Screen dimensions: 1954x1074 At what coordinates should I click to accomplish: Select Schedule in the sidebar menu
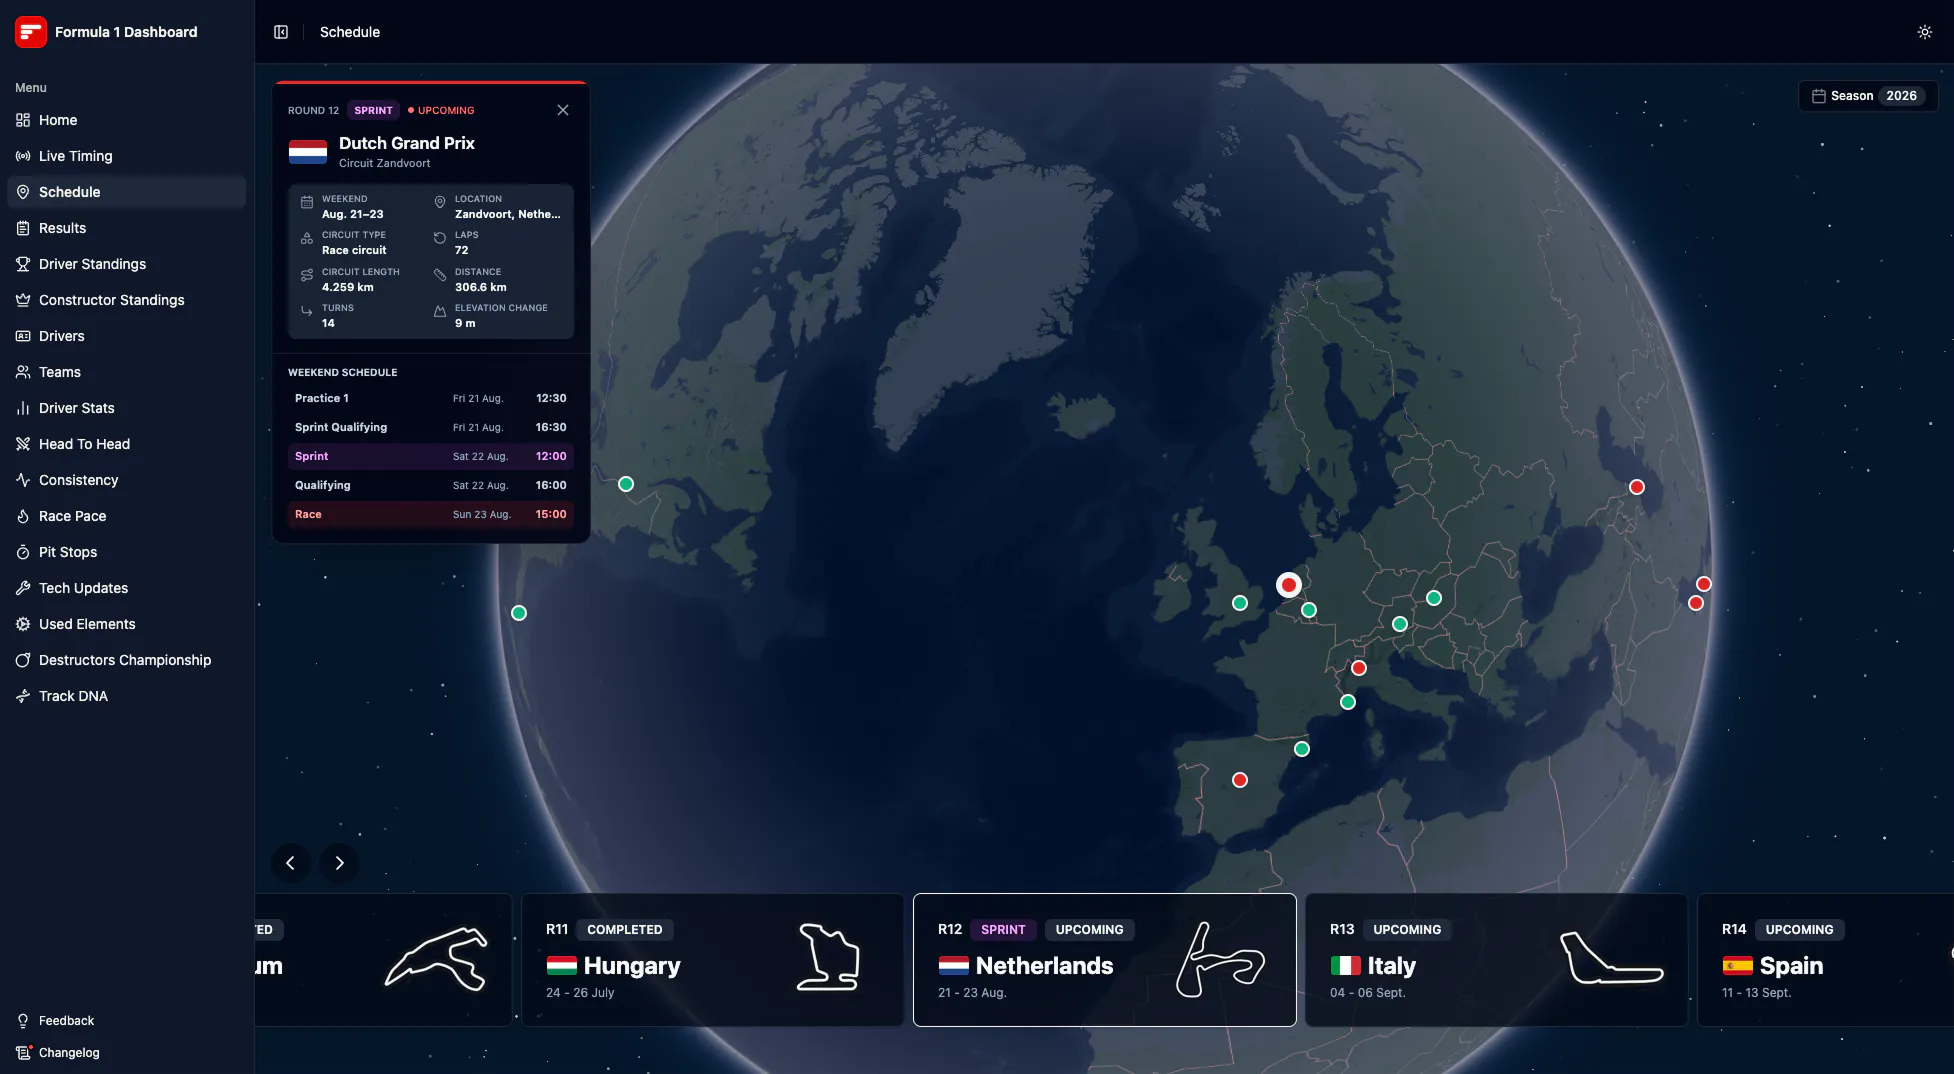(126, 192)
